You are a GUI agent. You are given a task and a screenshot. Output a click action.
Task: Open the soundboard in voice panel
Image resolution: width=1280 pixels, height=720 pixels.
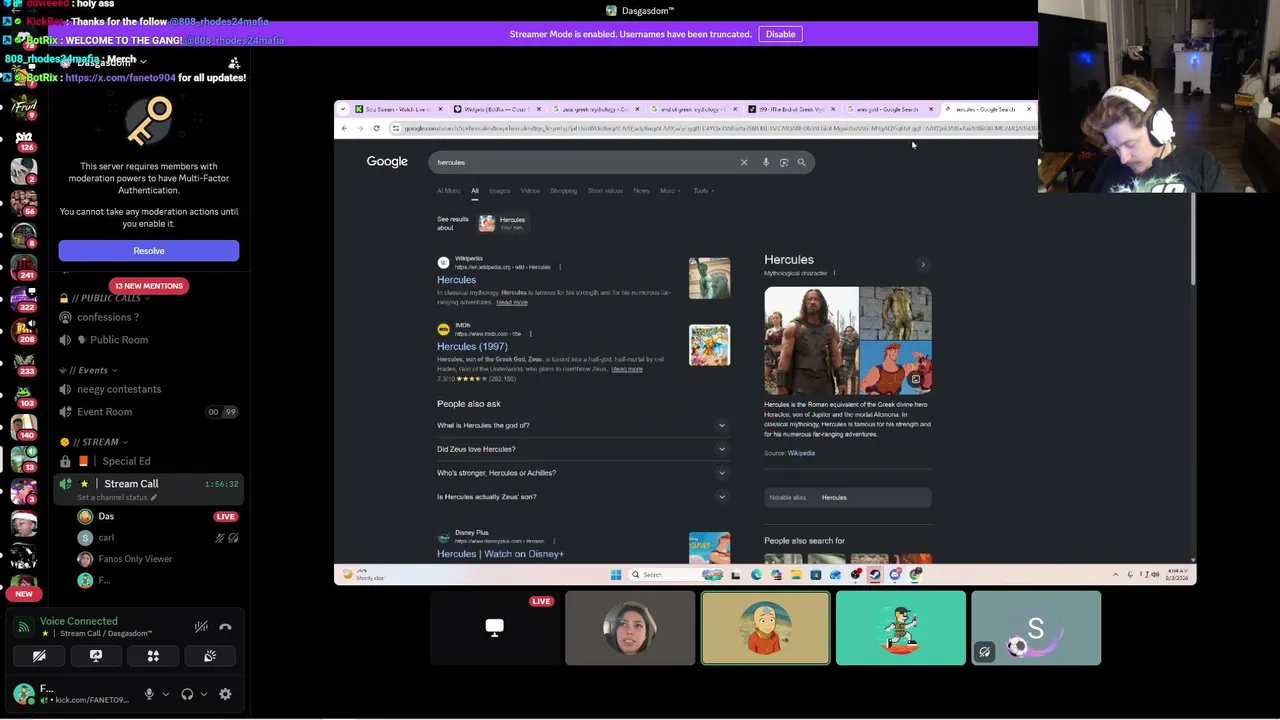coord(210,656)
